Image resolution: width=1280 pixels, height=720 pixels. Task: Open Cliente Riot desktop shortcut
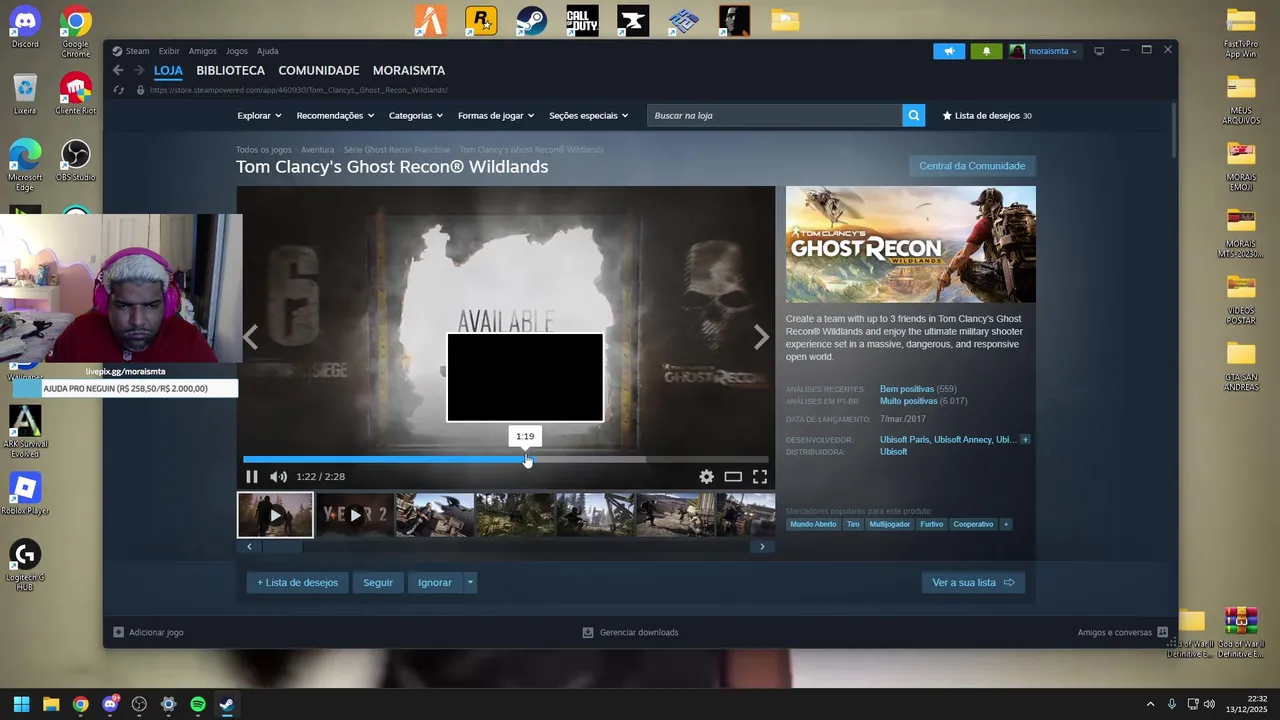pyautogui.click(x=75, y=94)
